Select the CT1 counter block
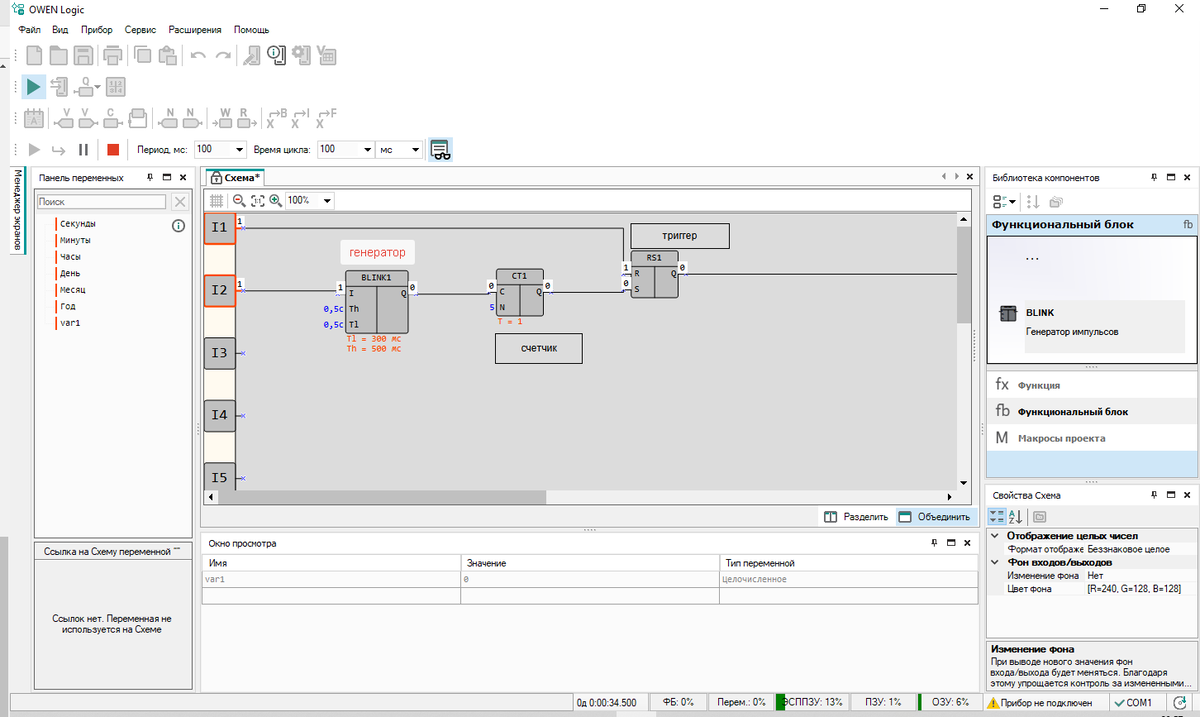Viewport: 1200px width, 717px height. [x=519, y=292]
